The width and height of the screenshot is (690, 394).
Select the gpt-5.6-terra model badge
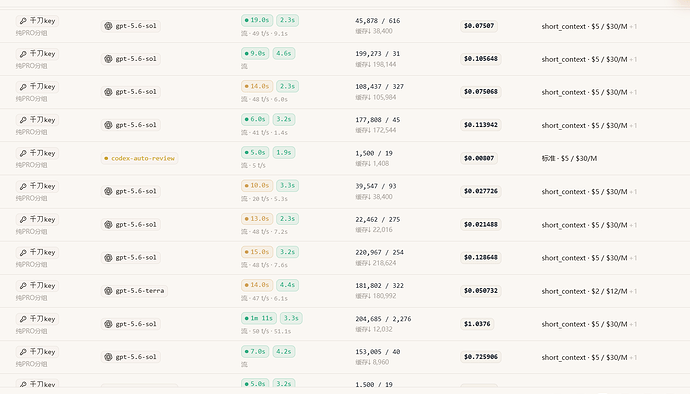click(x=134, y=291)
